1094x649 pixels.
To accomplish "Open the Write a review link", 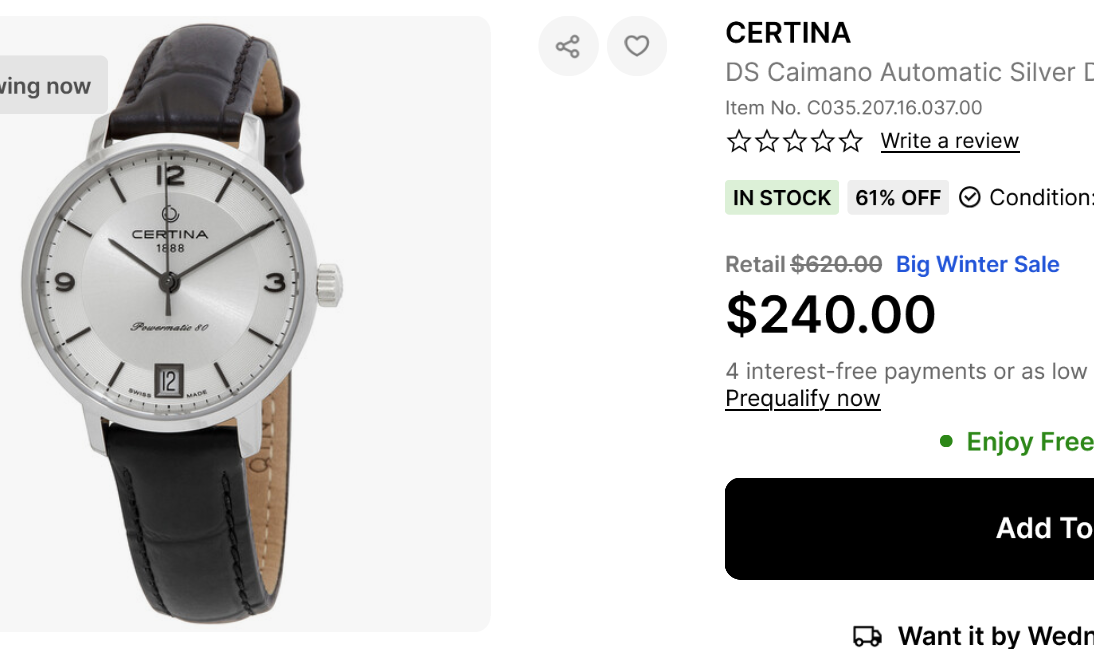I will click(949, 141).
